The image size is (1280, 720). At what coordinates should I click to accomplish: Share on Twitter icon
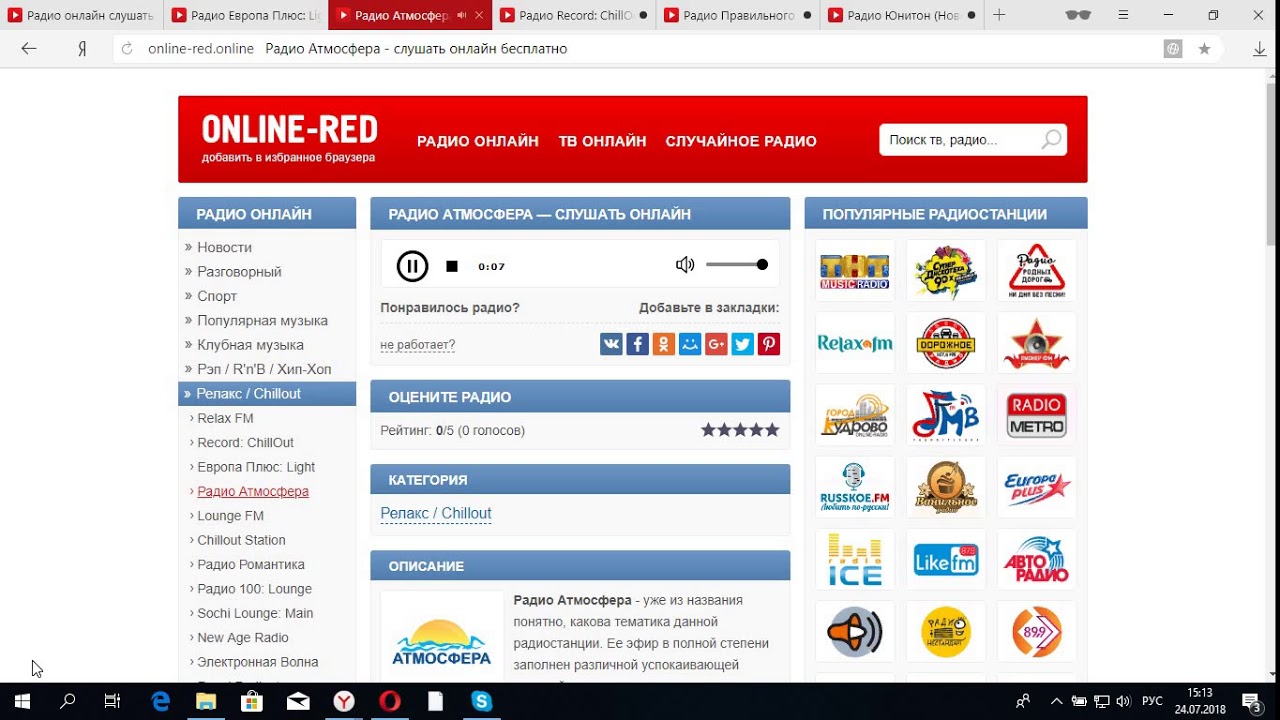[742, 344]
